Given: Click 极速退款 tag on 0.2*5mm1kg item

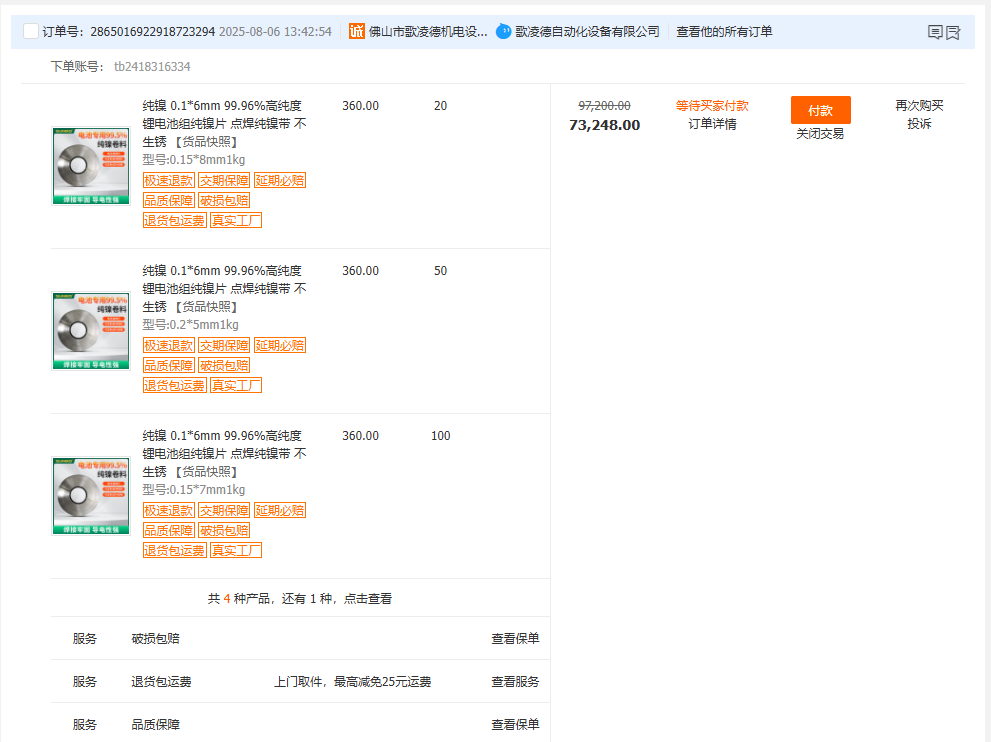Looking at the screenshot, I should click(168, 345).
